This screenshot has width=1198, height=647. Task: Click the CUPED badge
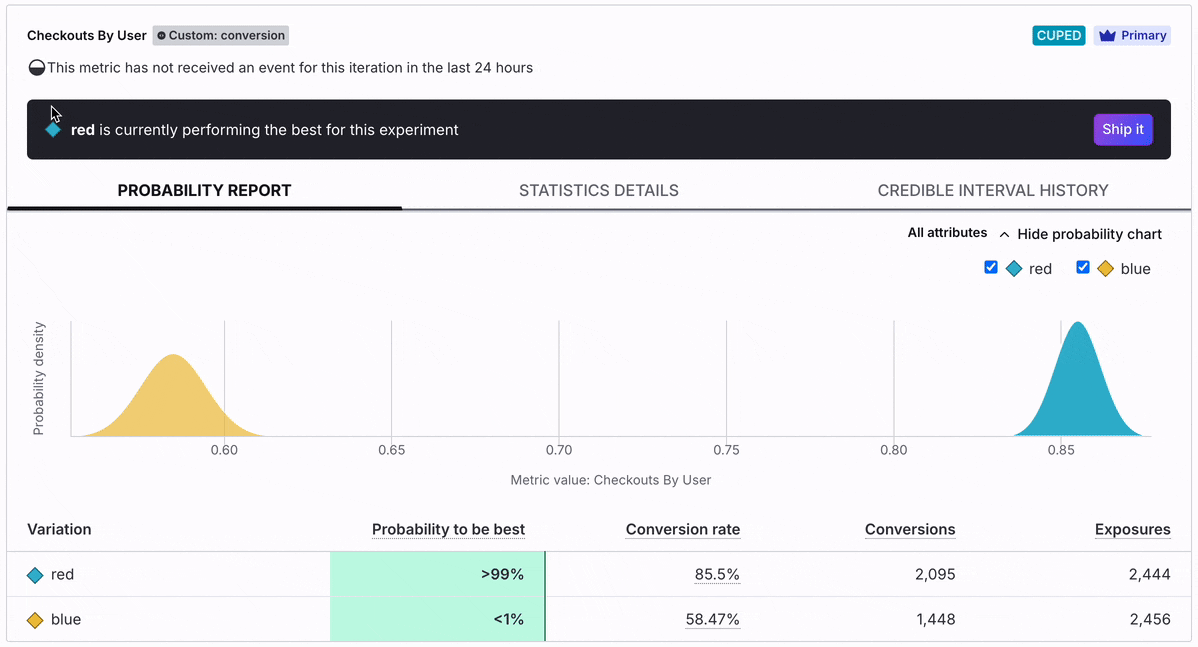pyautogui.click(x=1058, y=36)
